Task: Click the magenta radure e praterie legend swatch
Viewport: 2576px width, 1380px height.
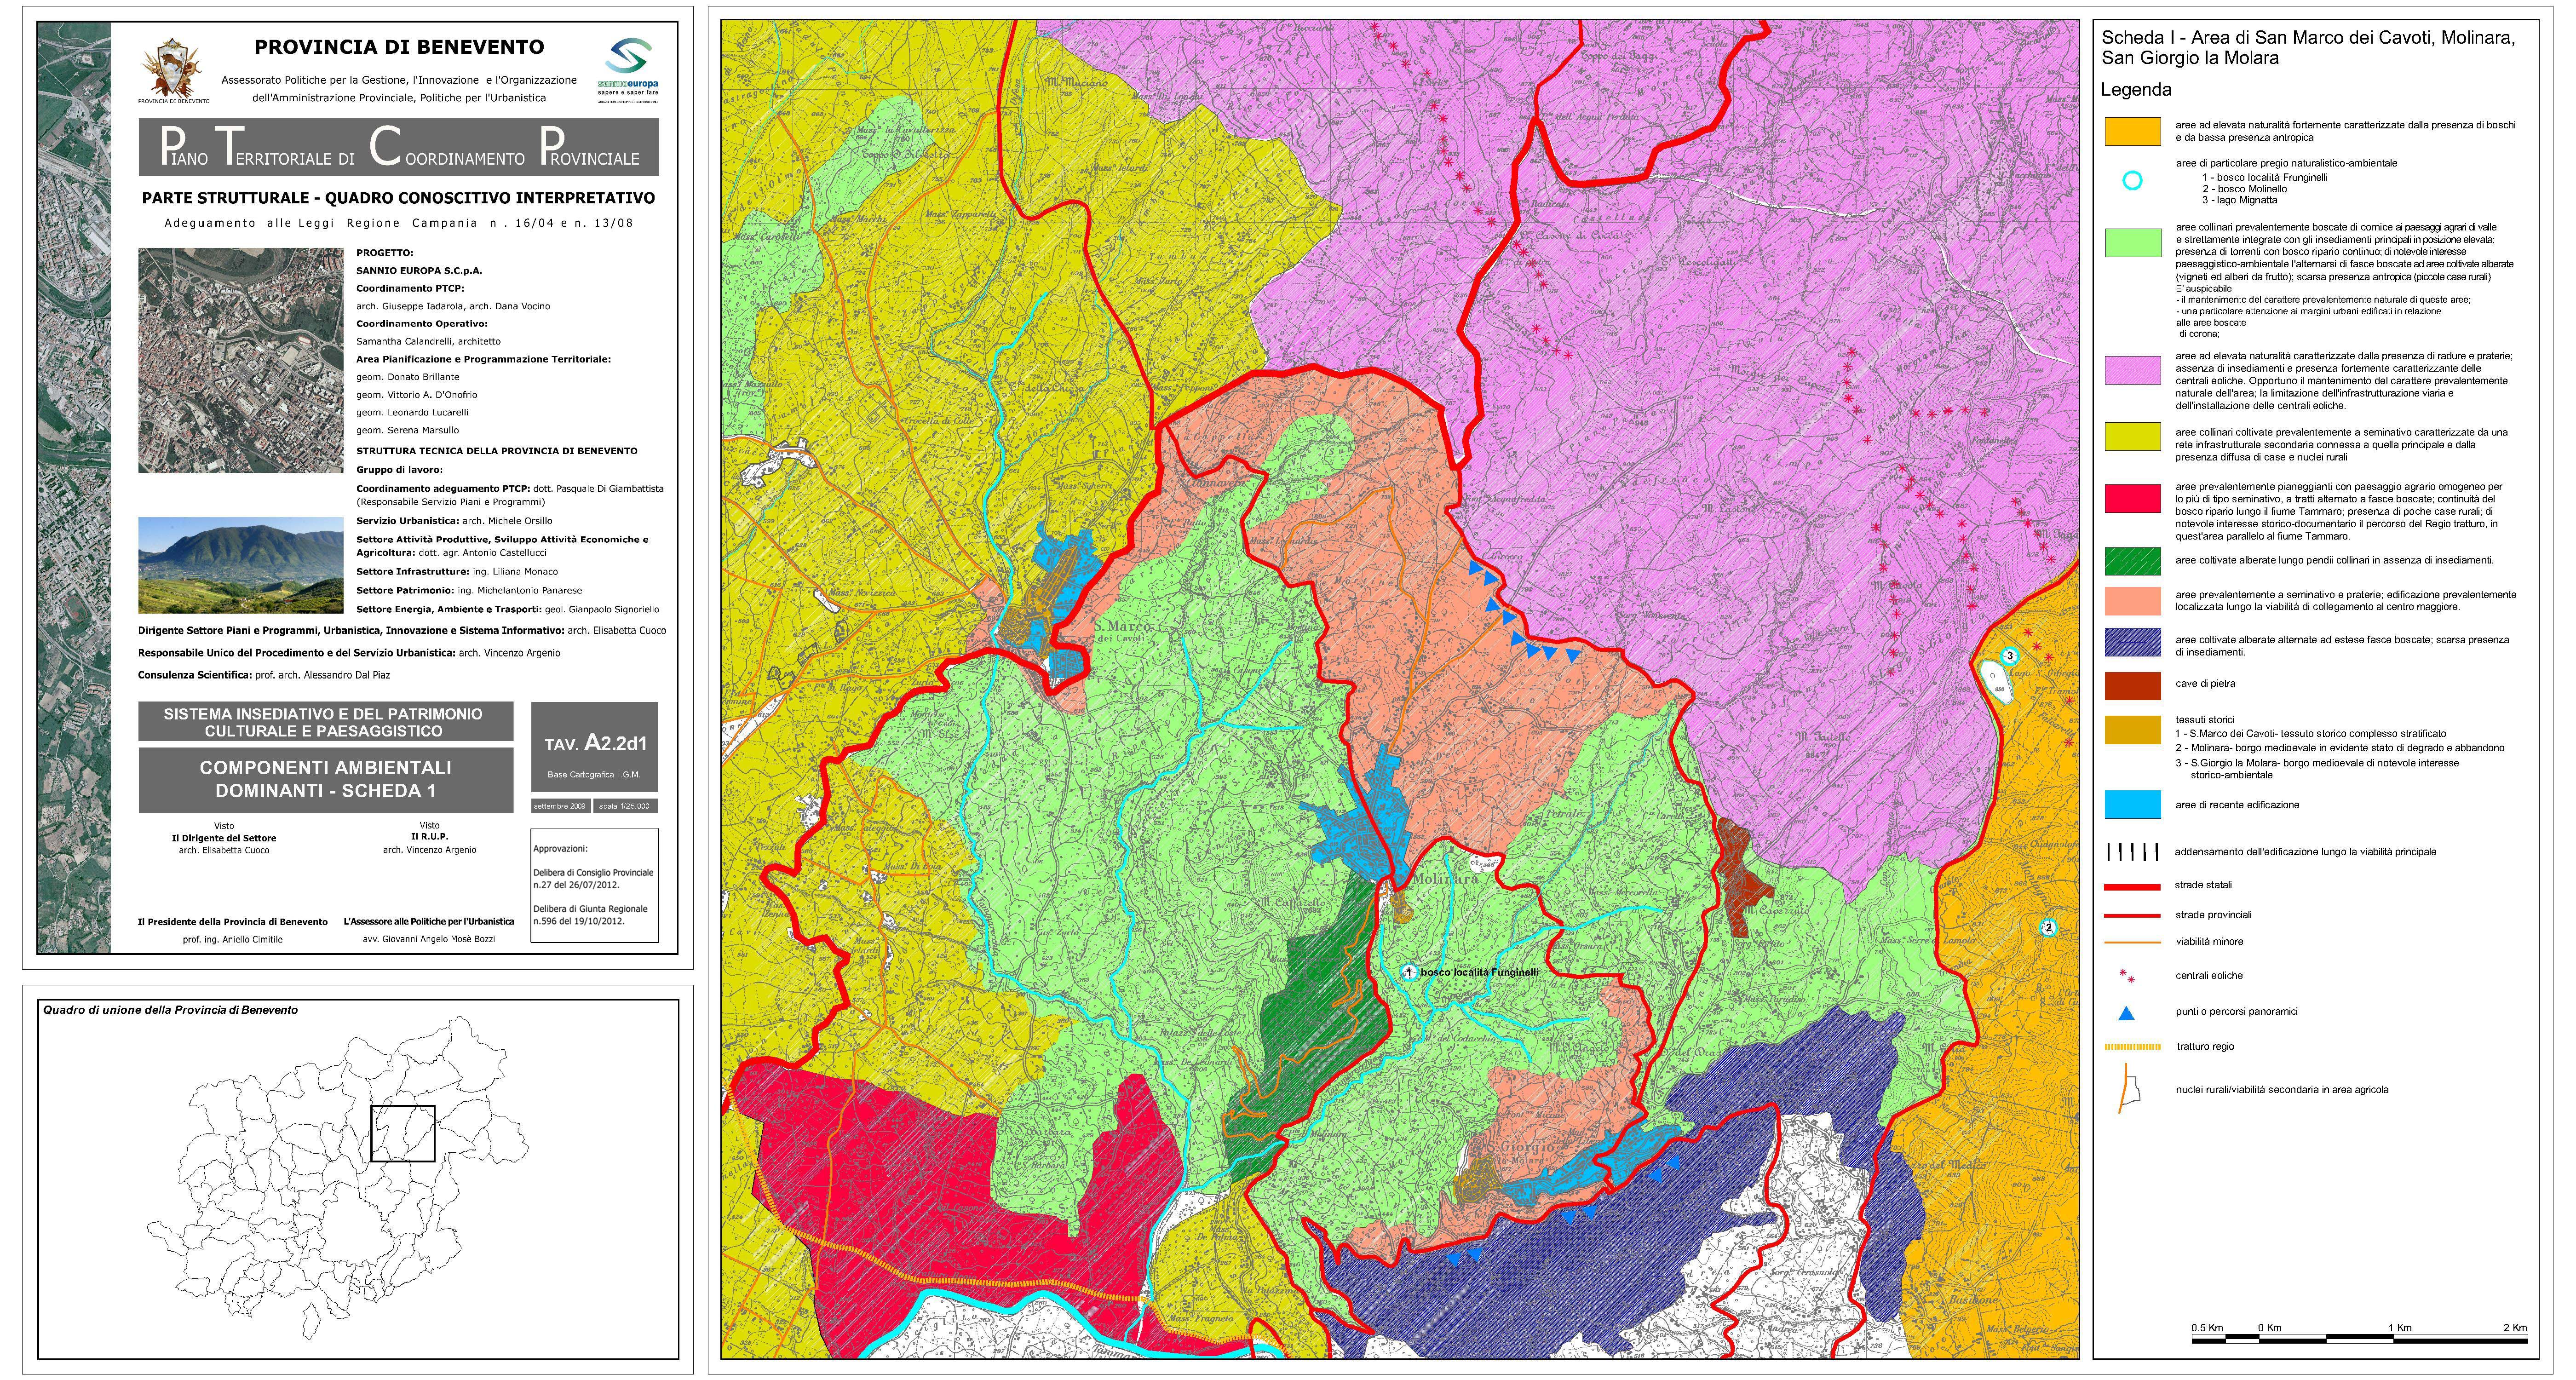Action: (2132, 370)
